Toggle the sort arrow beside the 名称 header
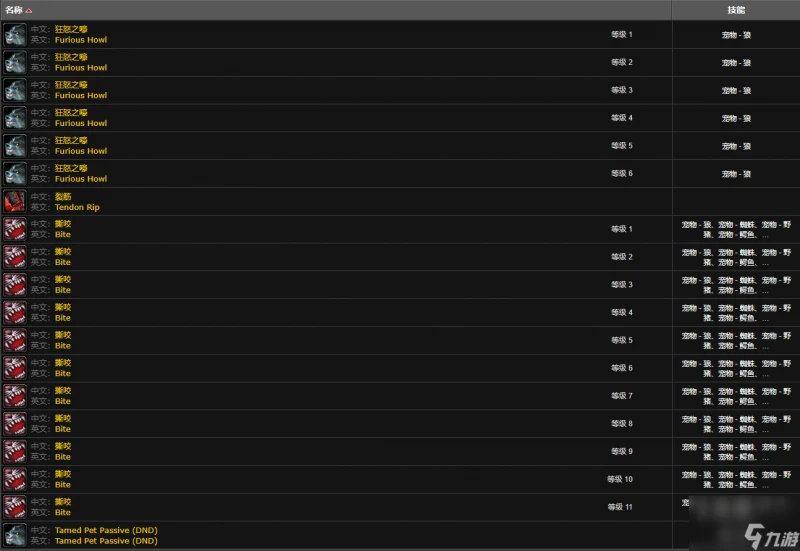The width and height of the screenshot is (800, 551). pyautogui.click(x=29, y=10)
